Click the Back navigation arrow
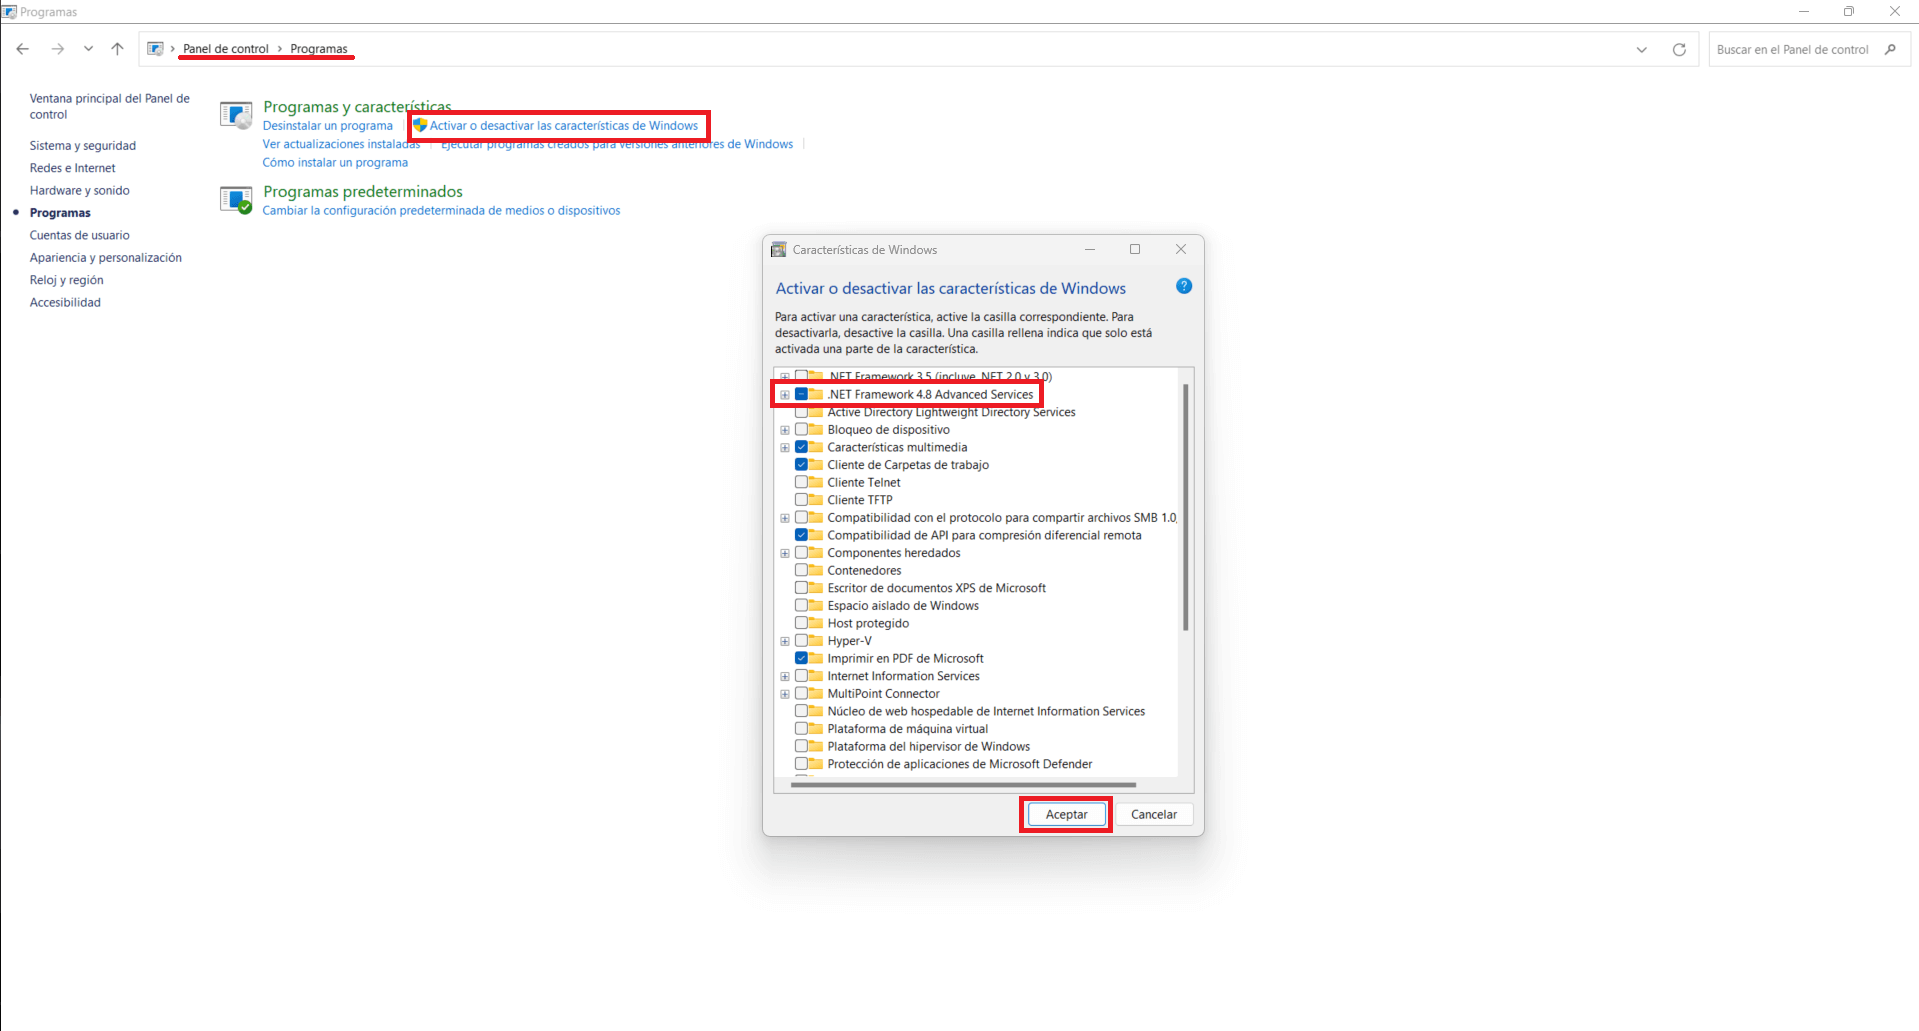This screenshot has width=1919, height=1031. tap(23, 49)
